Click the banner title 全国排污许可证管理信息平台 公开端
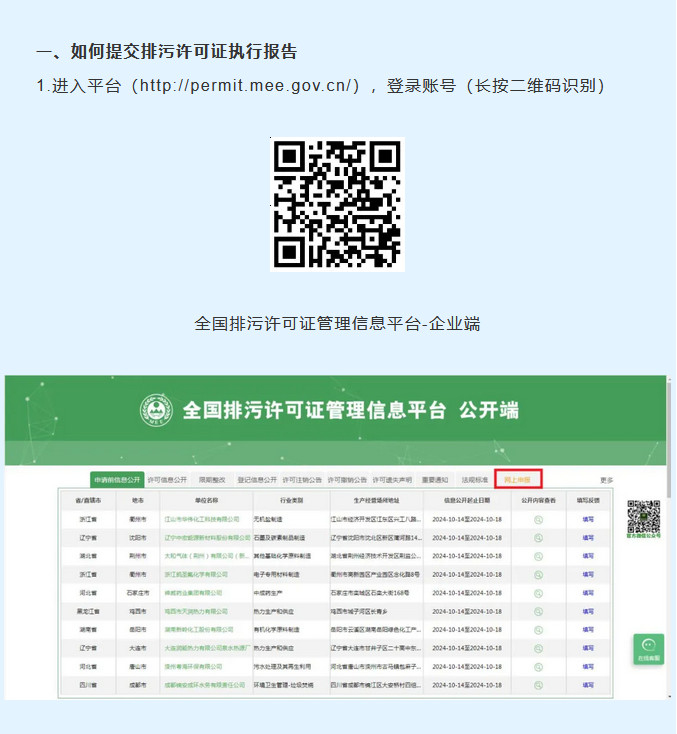 (351, 410)
